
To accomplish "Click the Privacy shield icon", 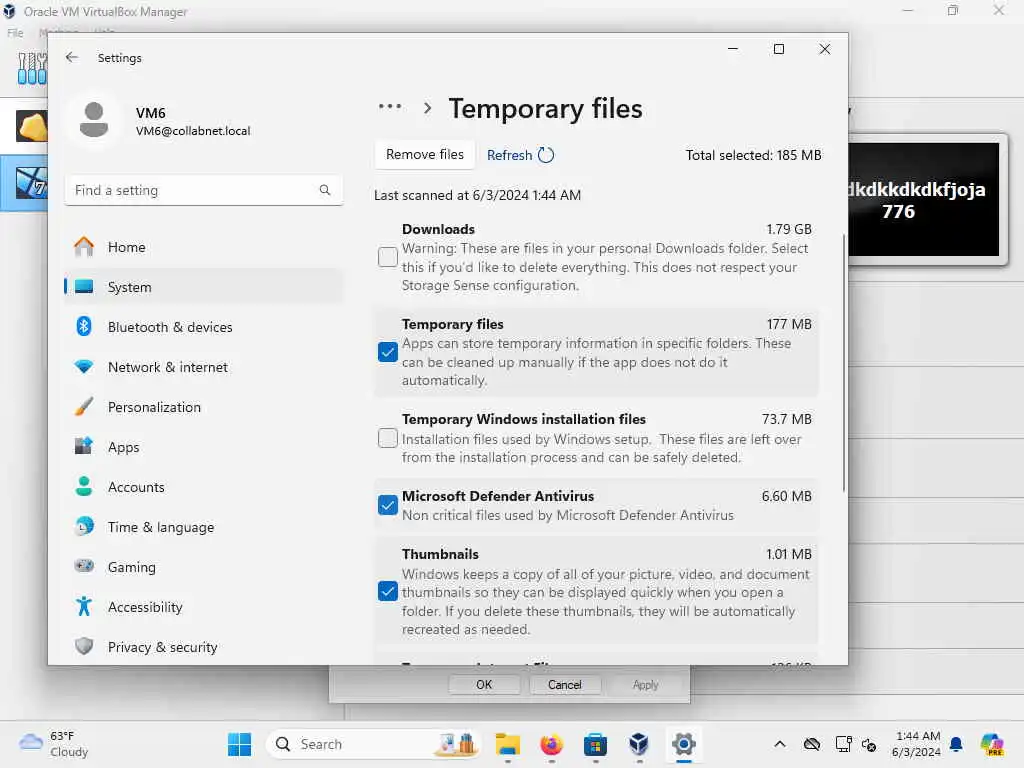I will pyautogui.click(x=84, y=647).
